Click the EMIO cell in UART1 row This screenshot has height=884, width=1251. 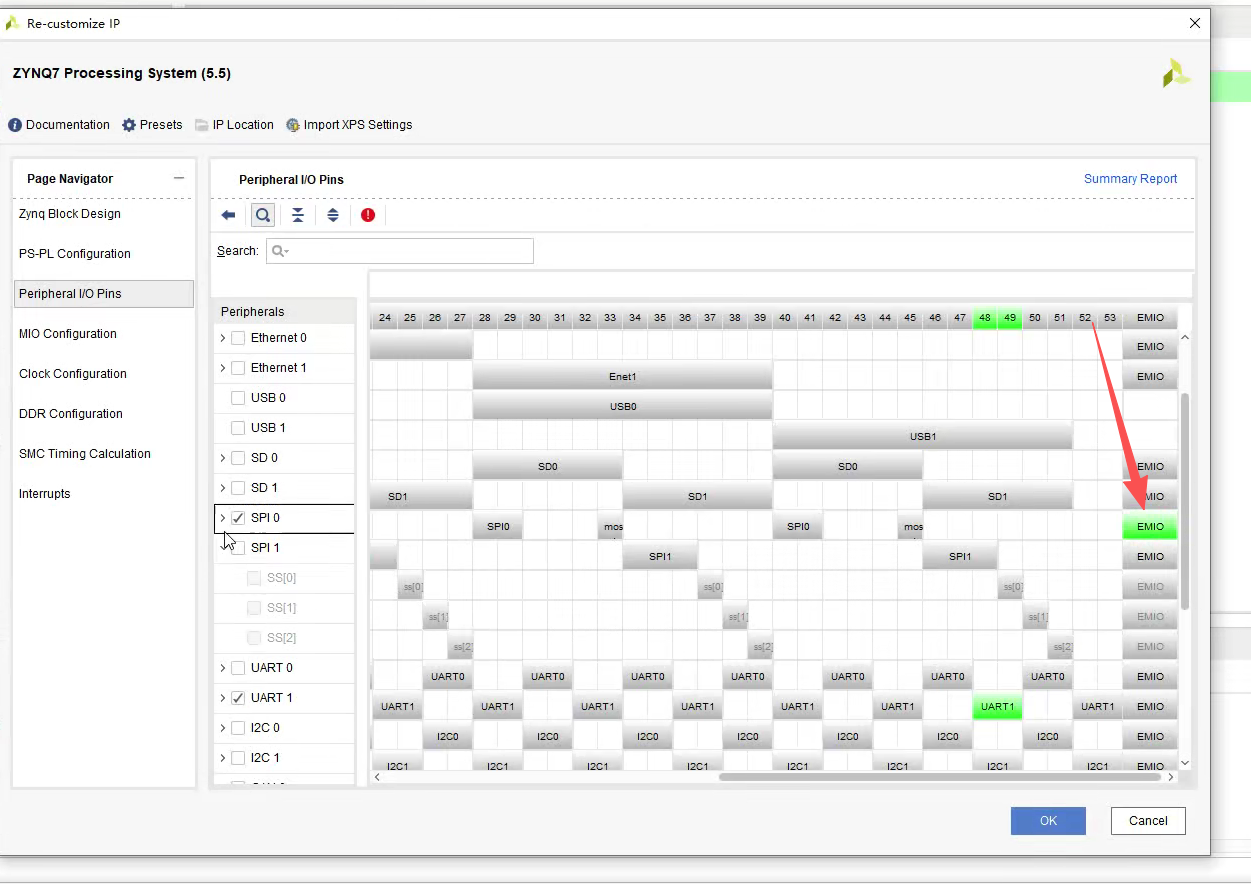[x=1150, y=707]
